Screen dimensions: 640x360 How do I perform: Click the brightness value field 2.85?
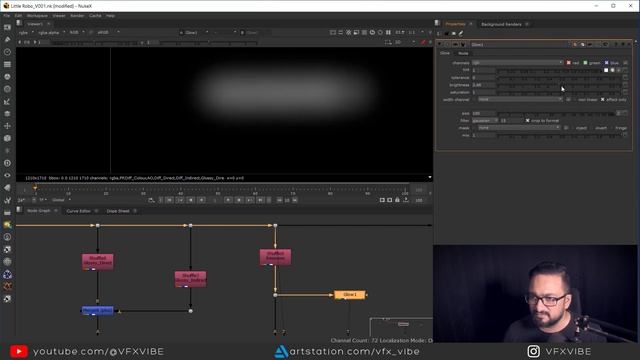pyautogui.click(x=483, y=85)
